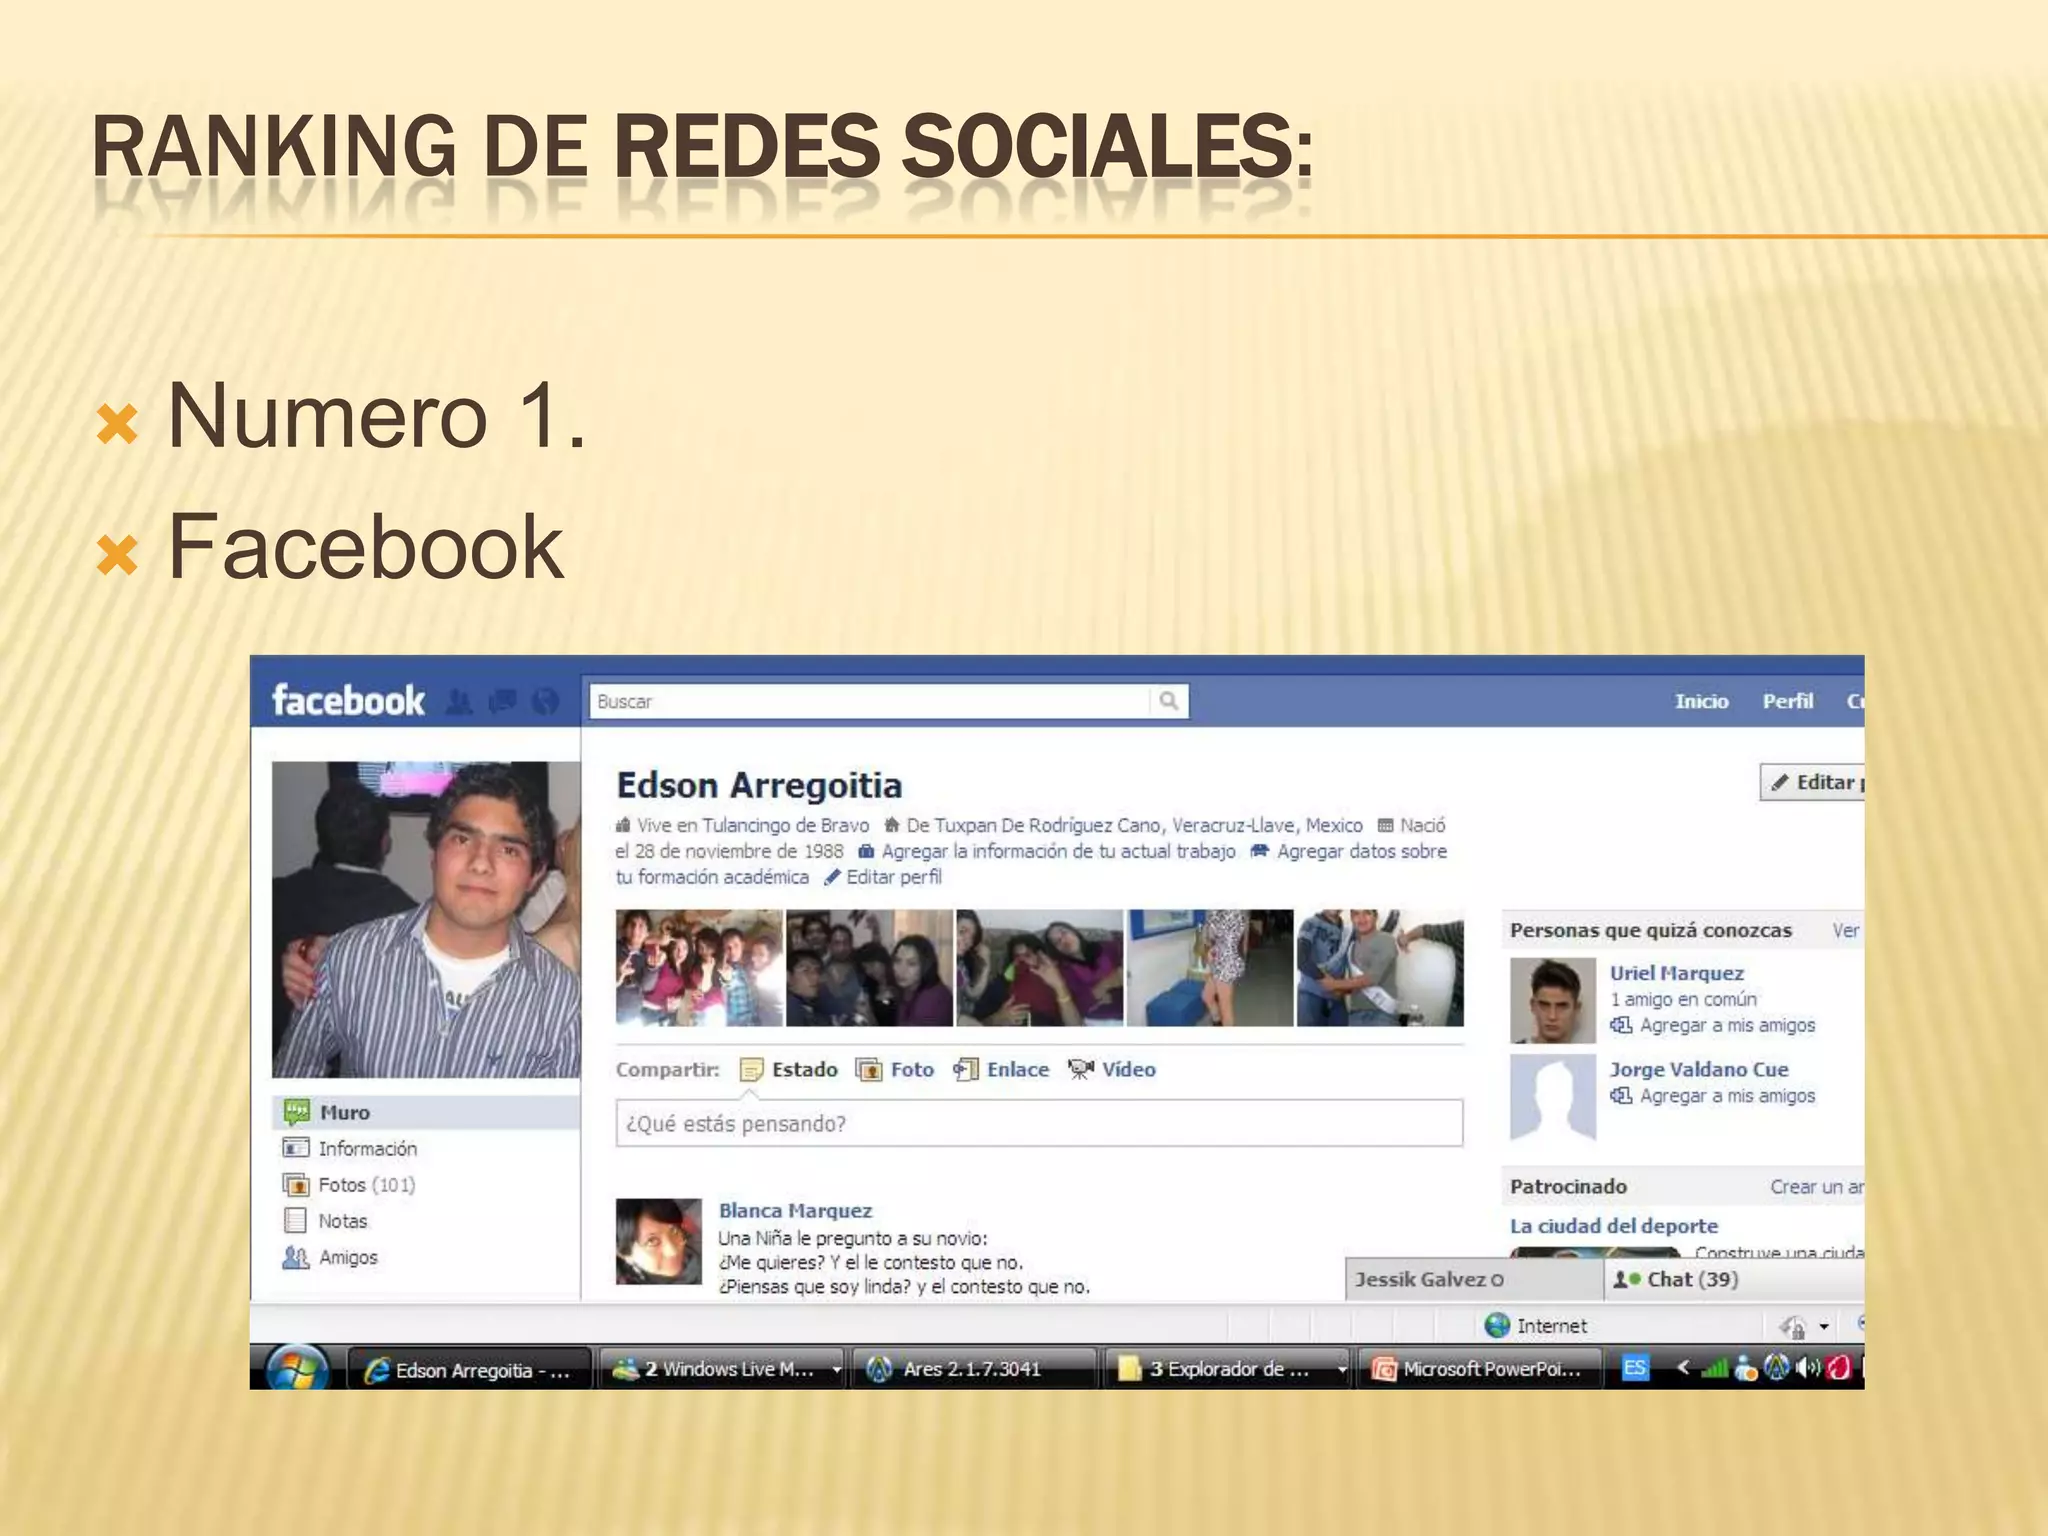Open second photo thumbnail in strip
This screenshot has width=2048, height=1536.
tap(869, 968)
